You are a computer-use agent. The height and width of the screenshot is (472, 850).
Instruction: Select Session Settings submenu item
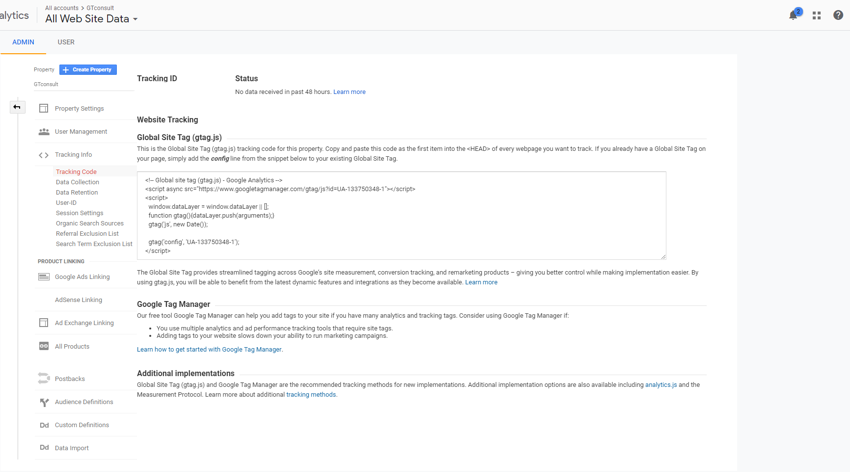(x=79, y=213)
